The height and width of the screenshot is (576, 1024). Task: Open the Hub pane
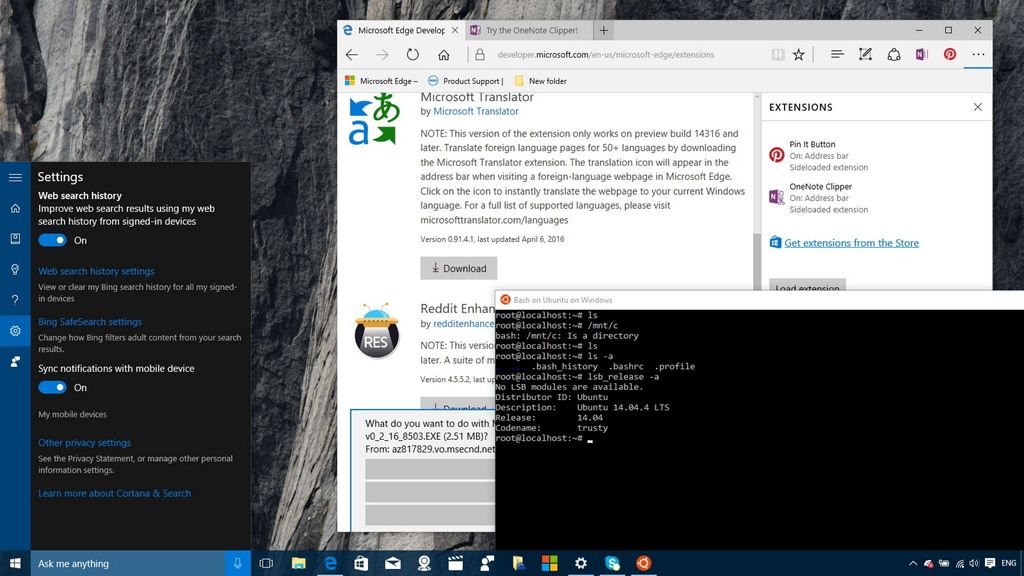coord(838,54)
